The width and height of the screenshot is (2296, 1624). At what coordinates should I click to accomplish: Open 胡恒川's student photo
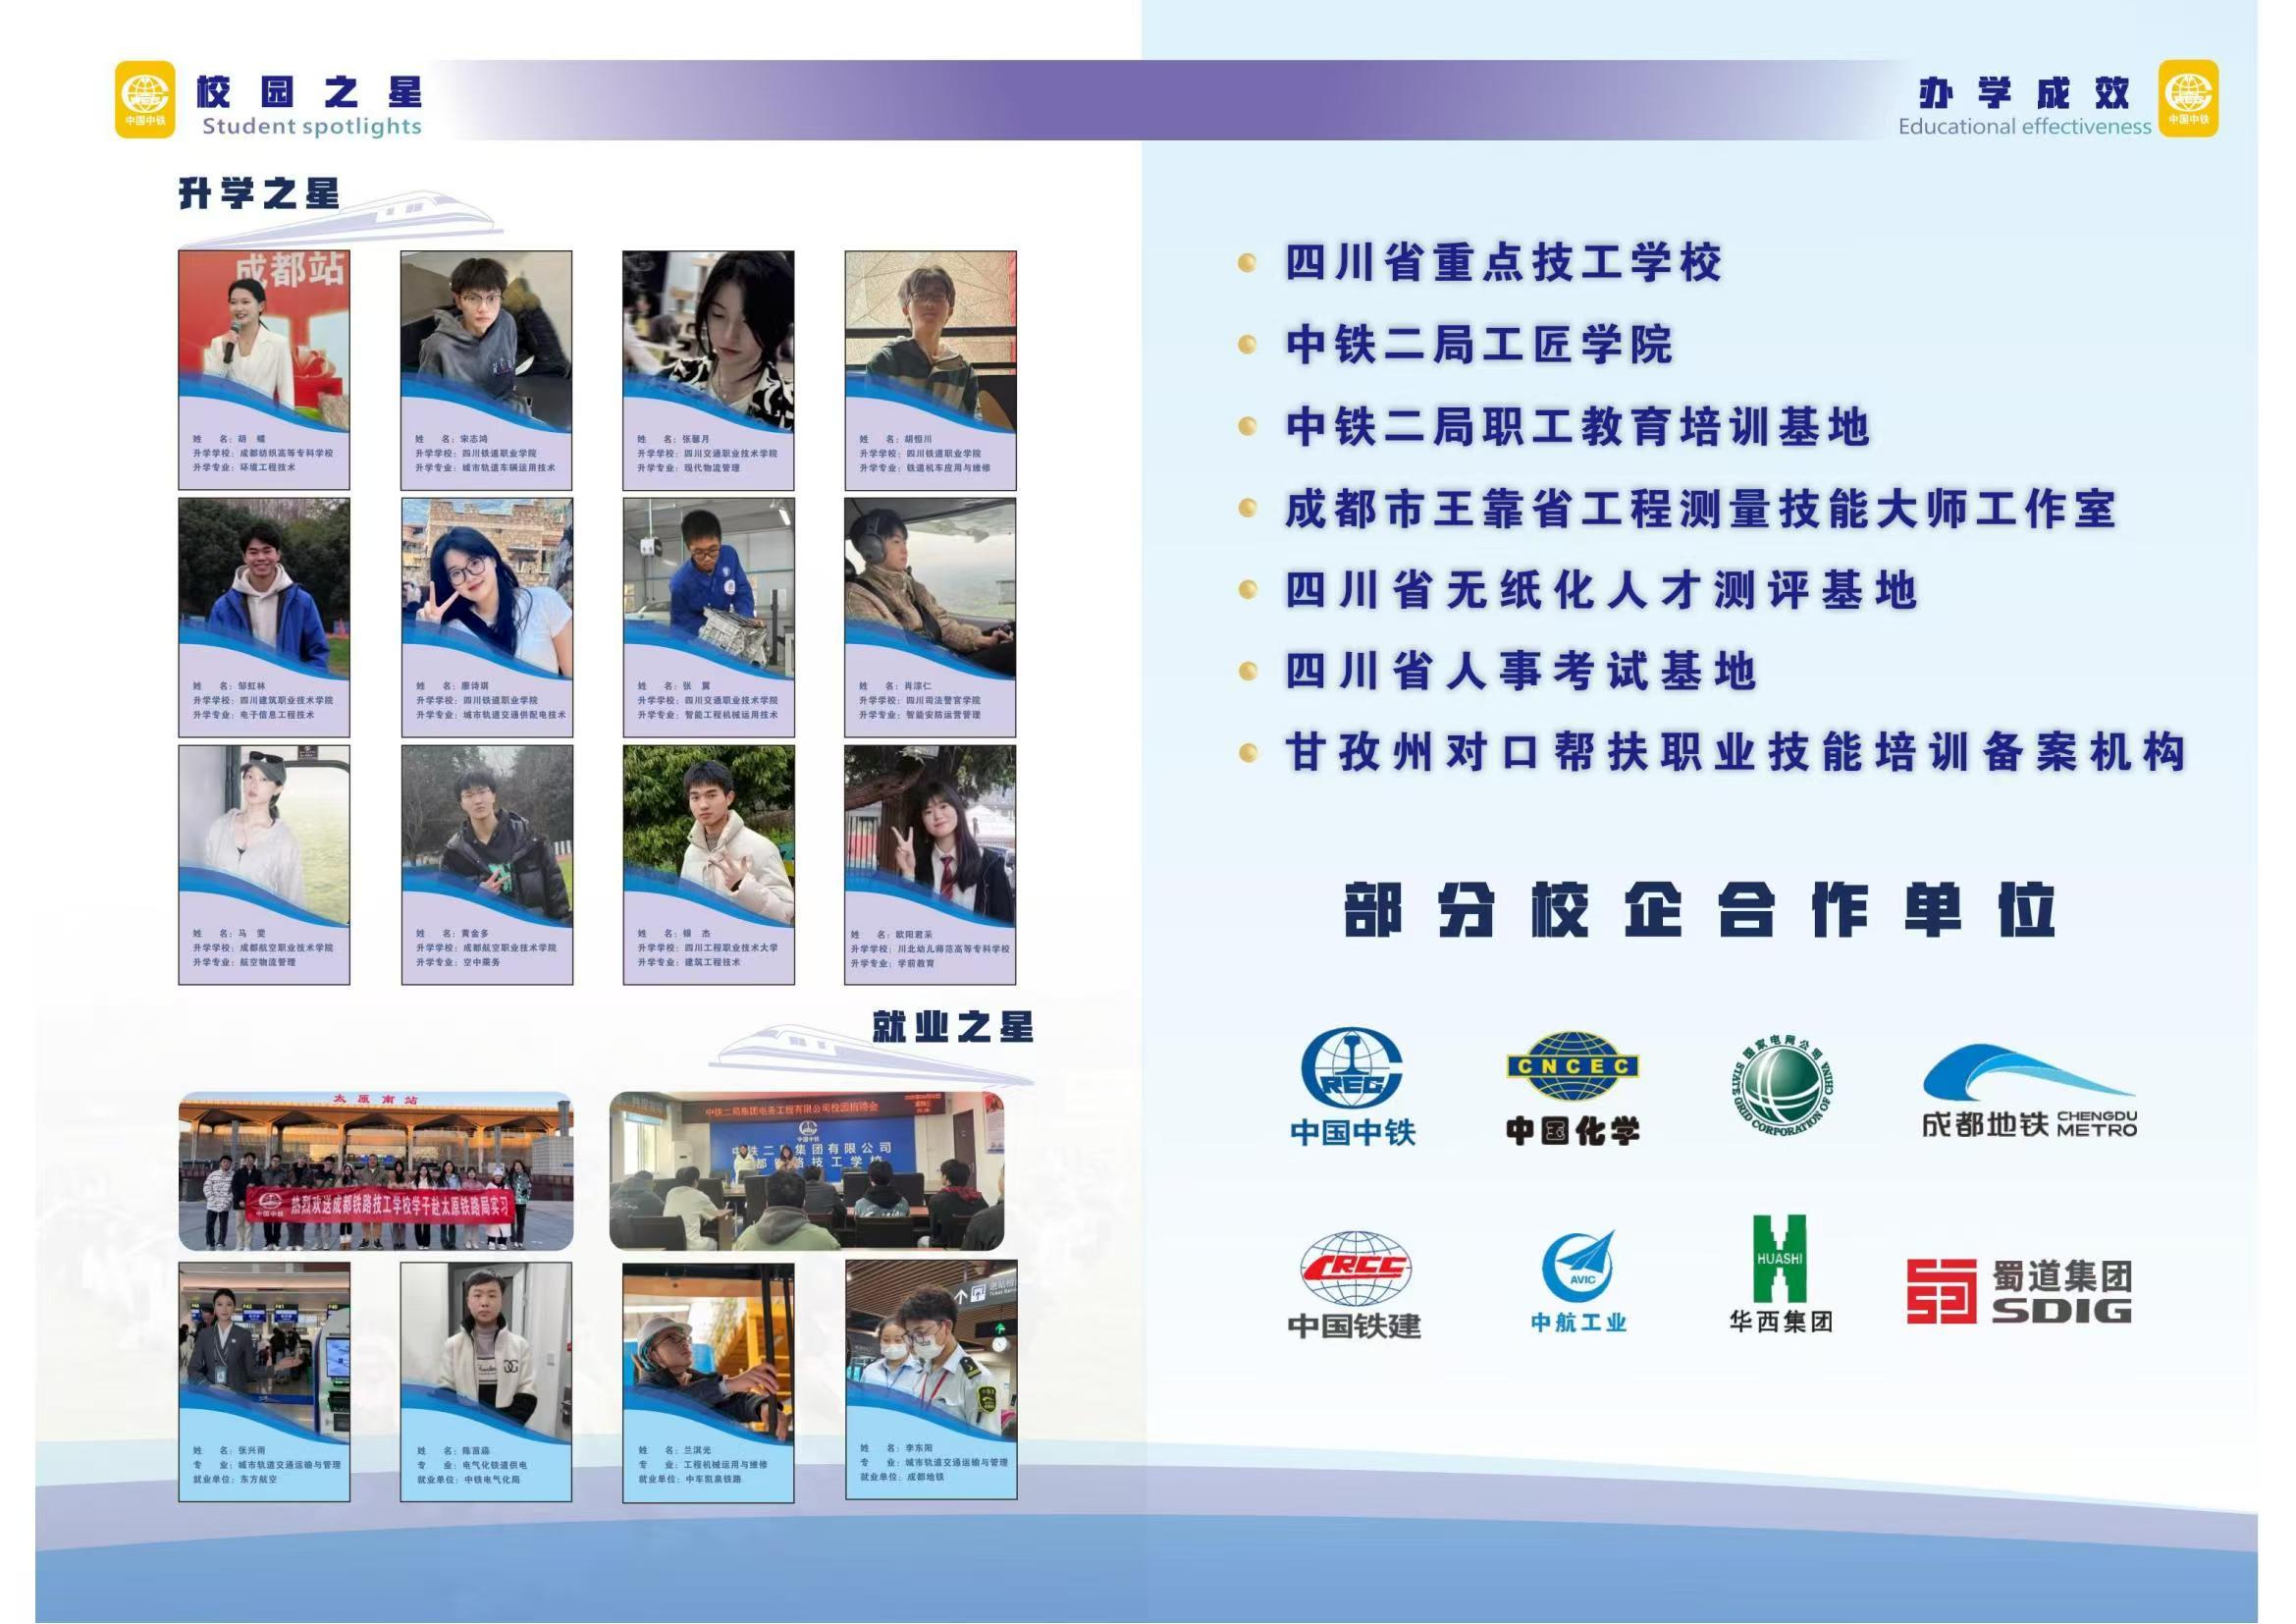click(x=930, y=340)
